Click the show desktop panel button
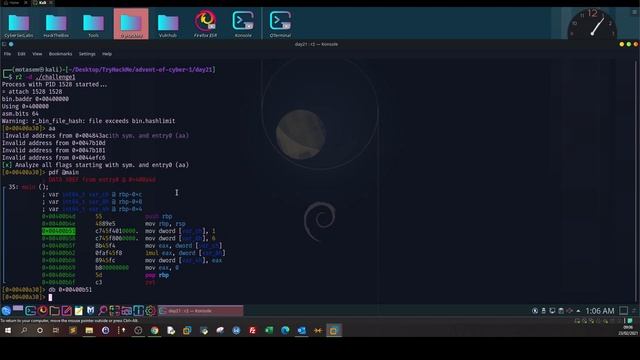The height and width of the screenshot is (360, 640). click(x=623, y=311)
